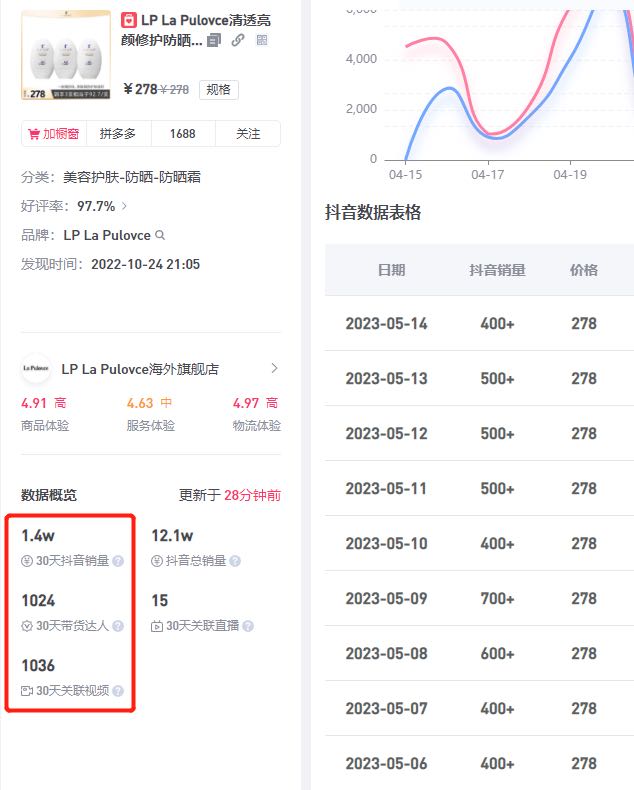The height and width of the screenshot is (790, 634).
Task: Expand the 好评率 97.7% chevron
Action: pyautogui.click(x=124, y=206)
